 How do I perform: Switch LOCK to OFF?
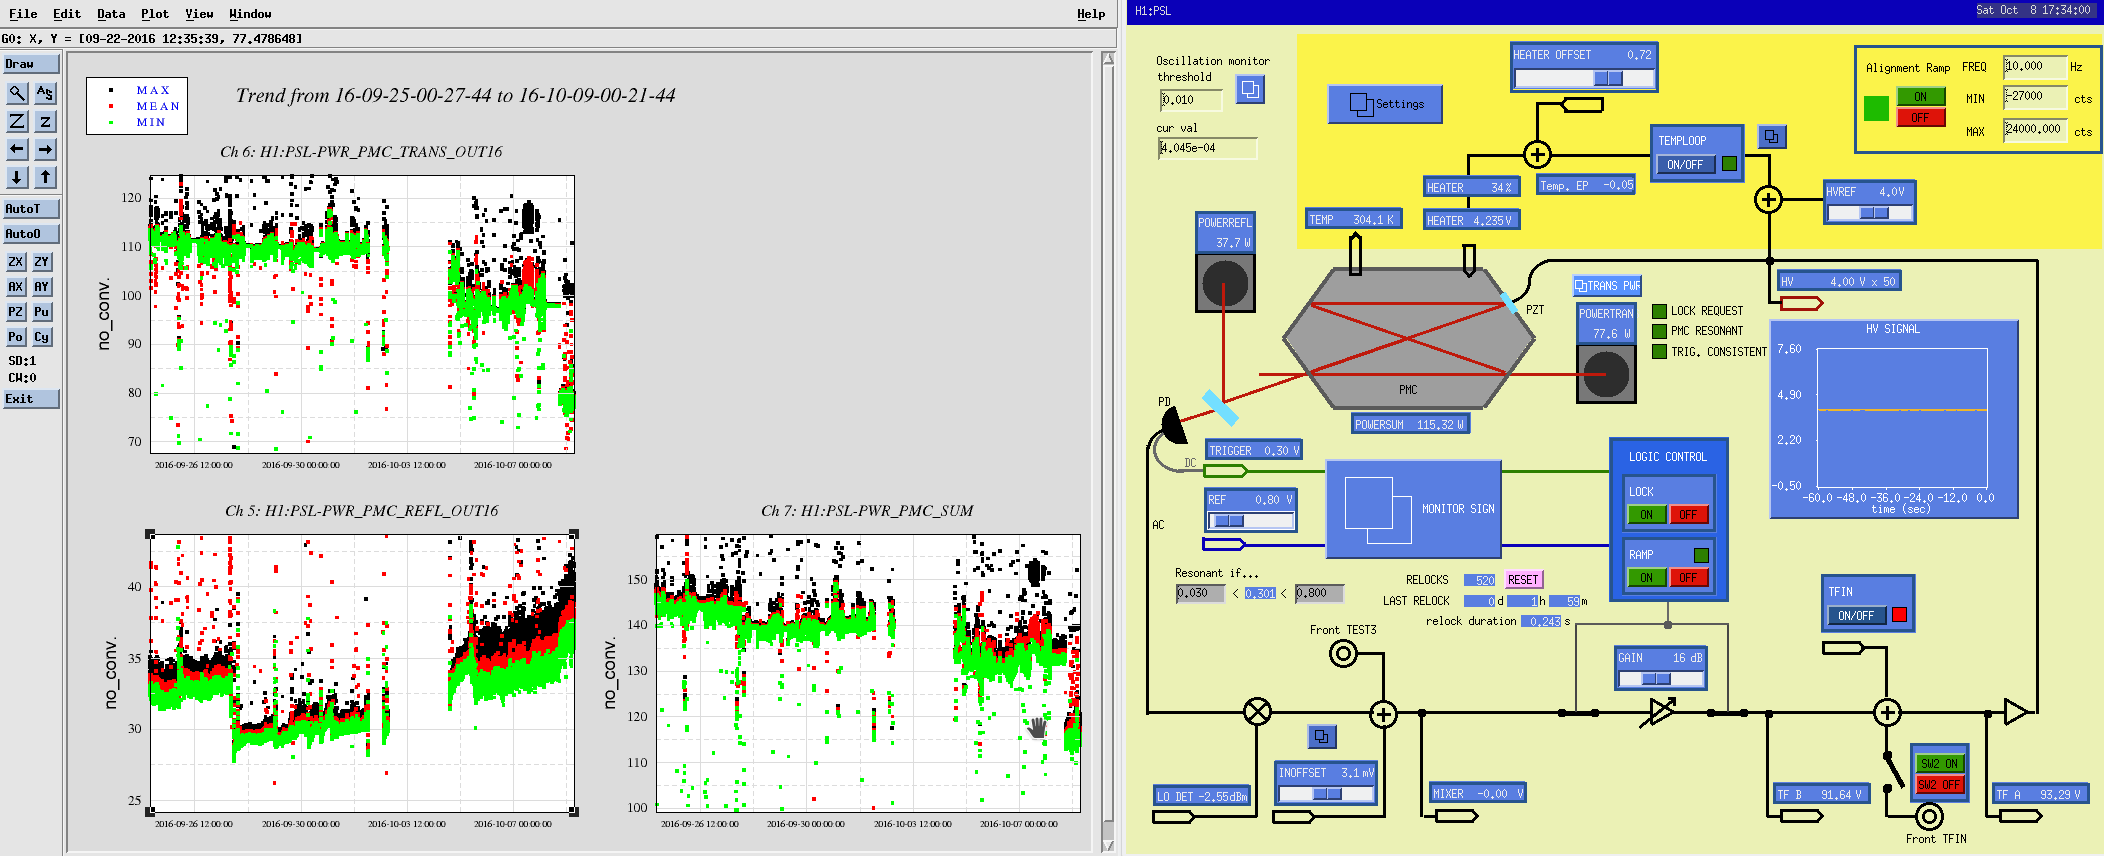tap(1688, 515)
